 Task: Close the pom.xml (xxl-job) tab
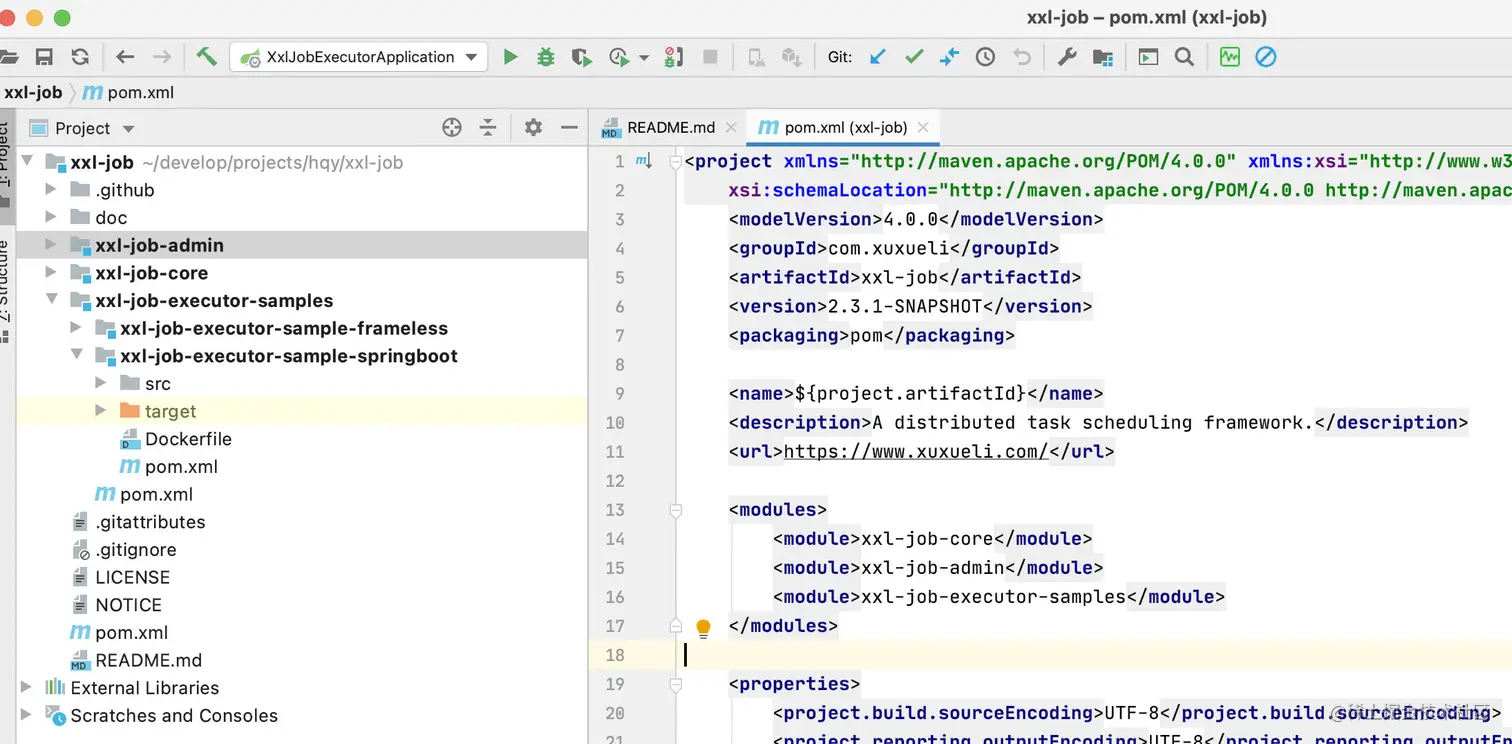[x=922, y=127]
